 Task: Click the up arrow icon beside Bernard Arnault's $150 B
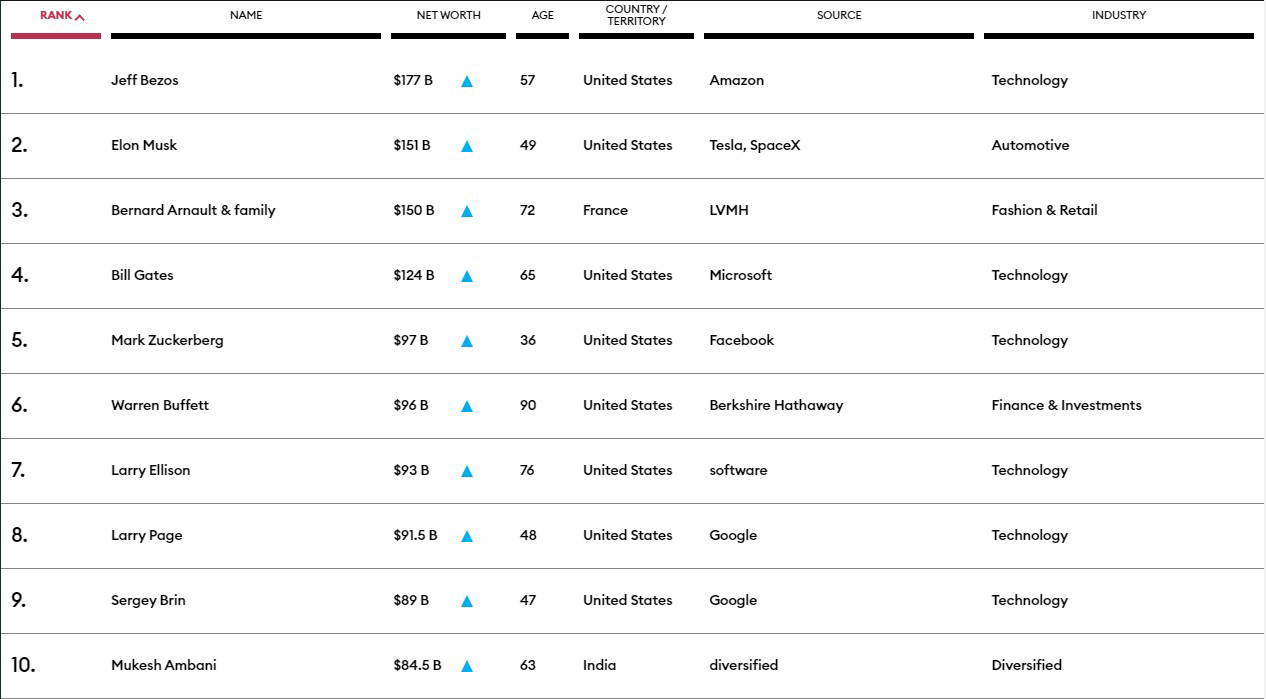(466, 211)
